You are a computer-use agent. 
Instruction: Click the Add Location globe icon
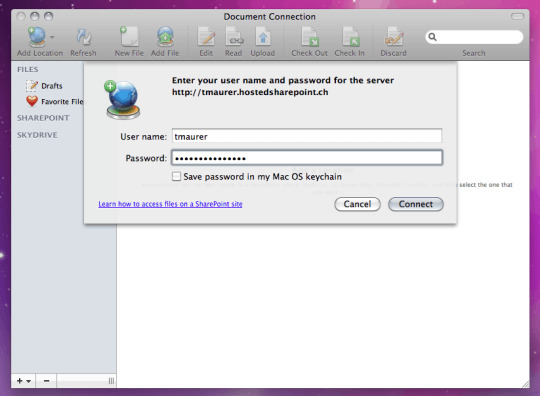37,37
